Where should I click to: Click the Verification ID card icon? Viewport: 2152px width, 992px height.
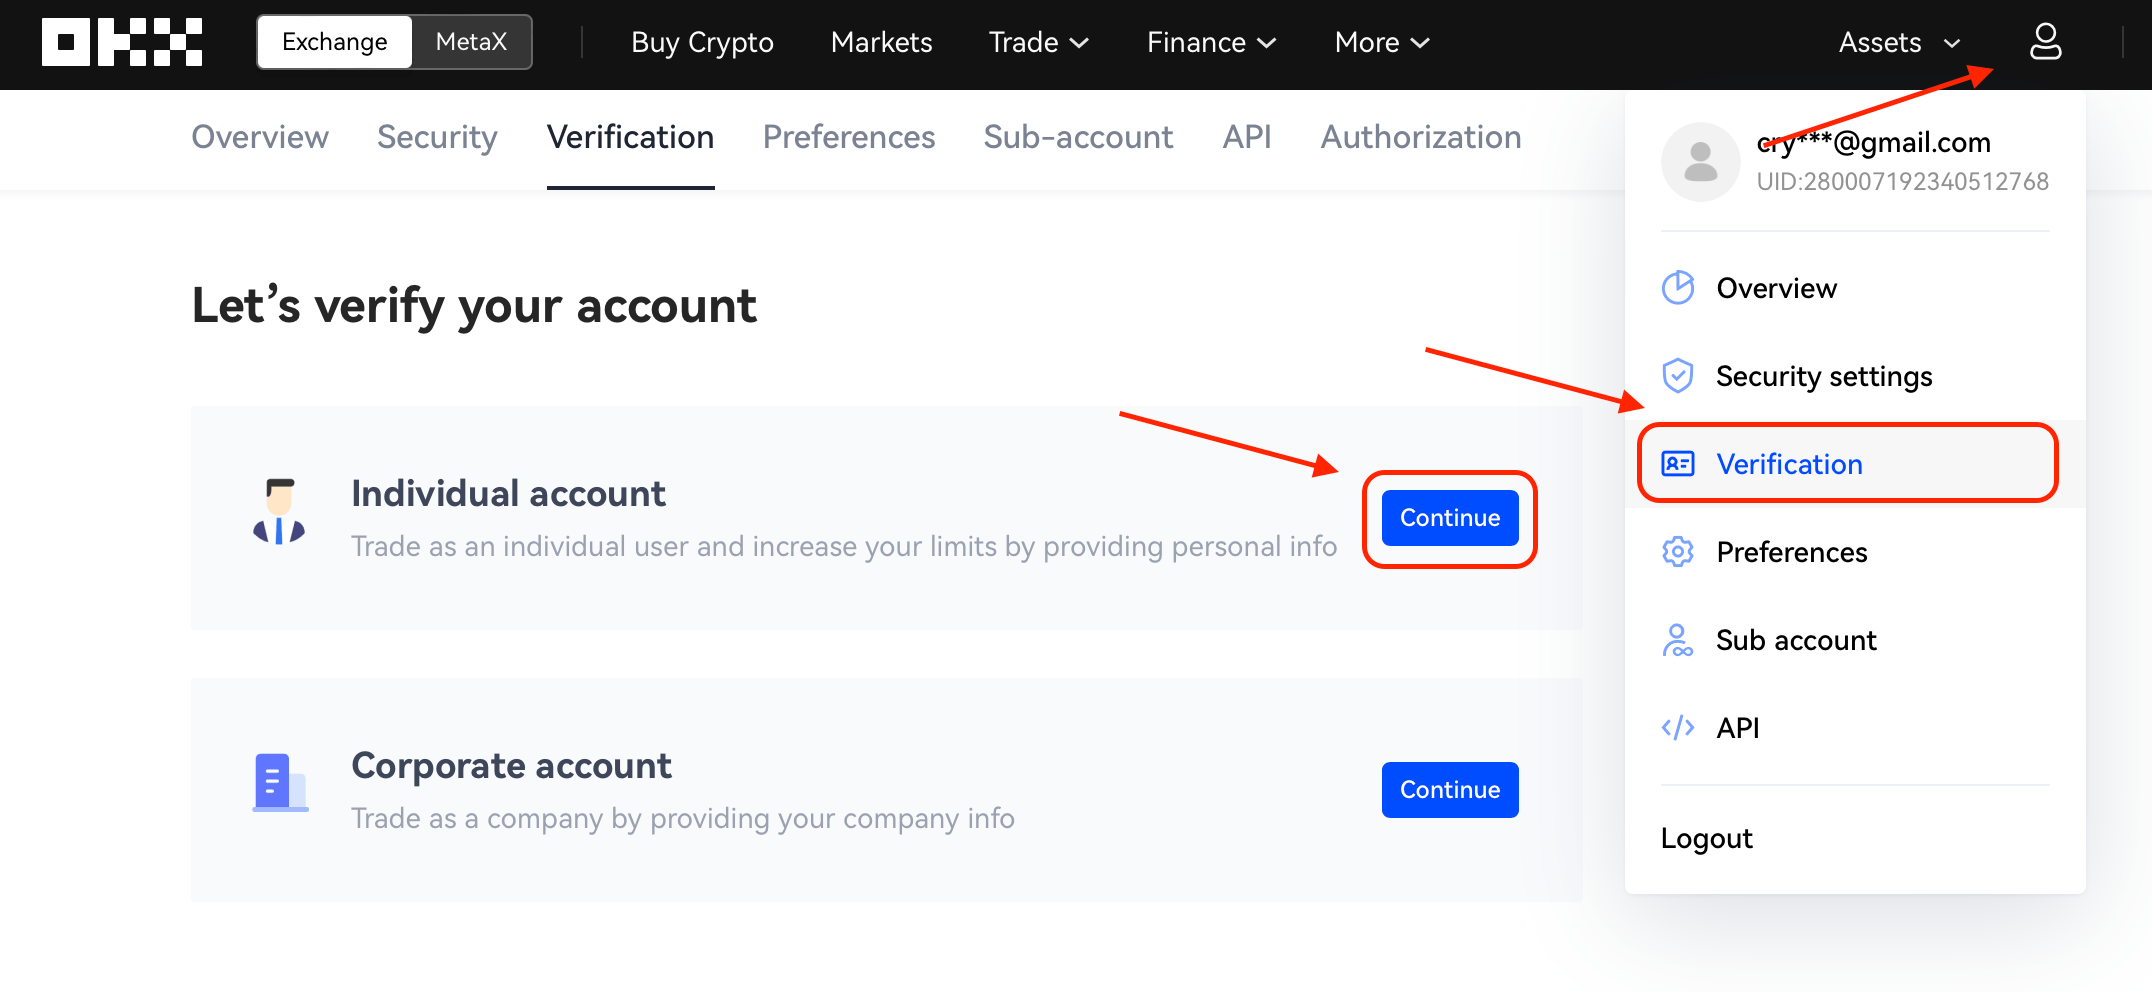(x=1678, y=464)
